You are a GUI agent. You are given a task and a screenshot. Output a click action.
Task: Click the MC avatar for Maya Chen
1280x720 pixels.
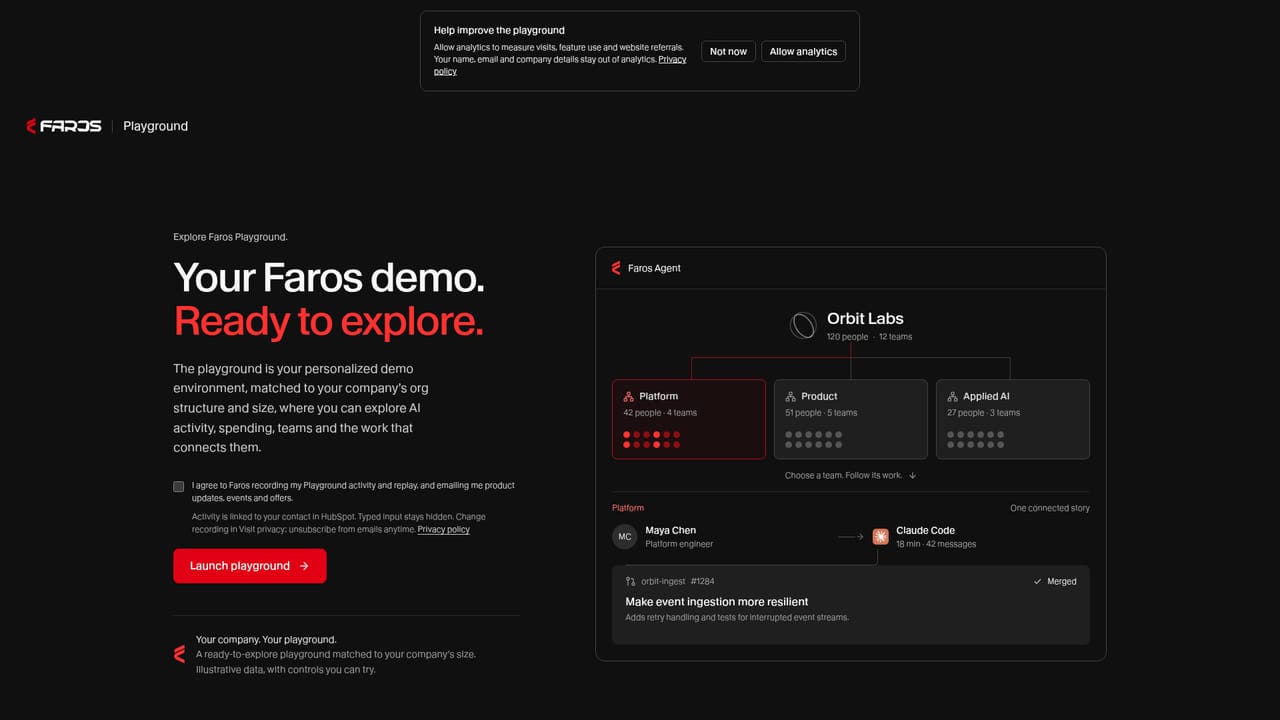pyautogui.click(x=625, y=537)
